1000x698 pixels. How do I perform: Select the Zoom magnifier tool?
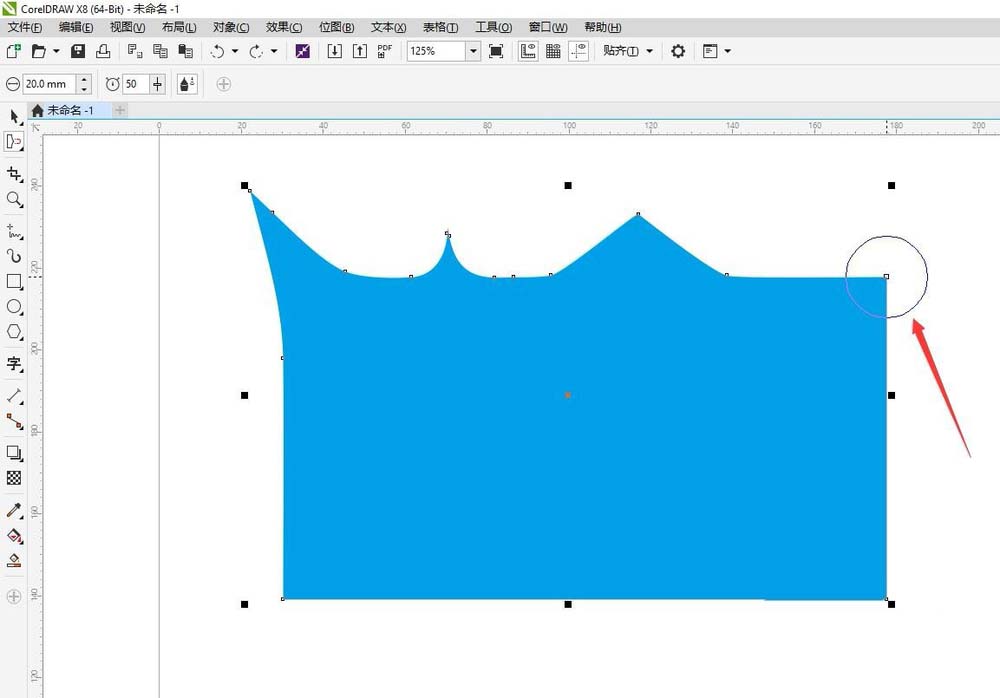pyautogui.click(x=14, y=200)
